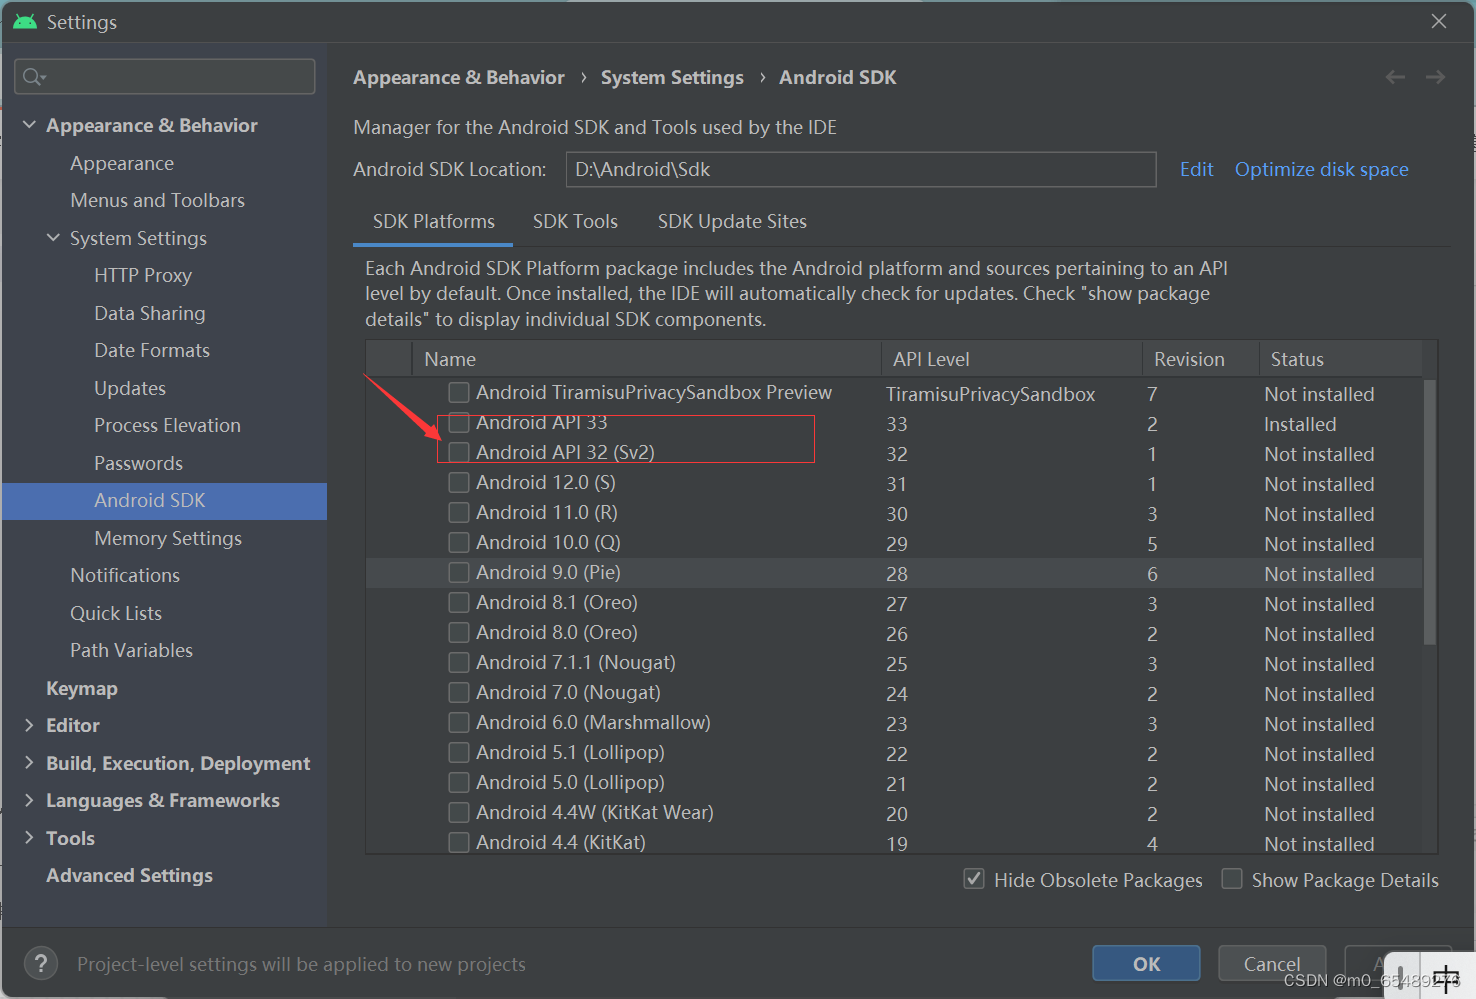Click the Optimize disk space link
The height and width of the screenshot is (999, 1476).
(x=1321, y=169)
